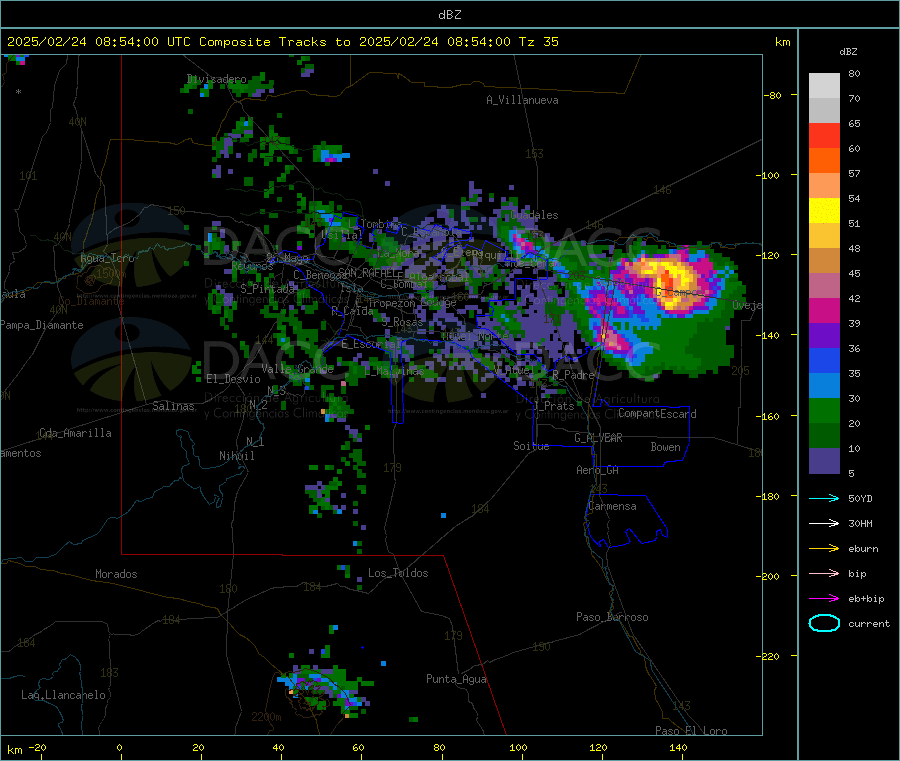Click the Morados map label
The image size is (900, 761).
point(117,574)
